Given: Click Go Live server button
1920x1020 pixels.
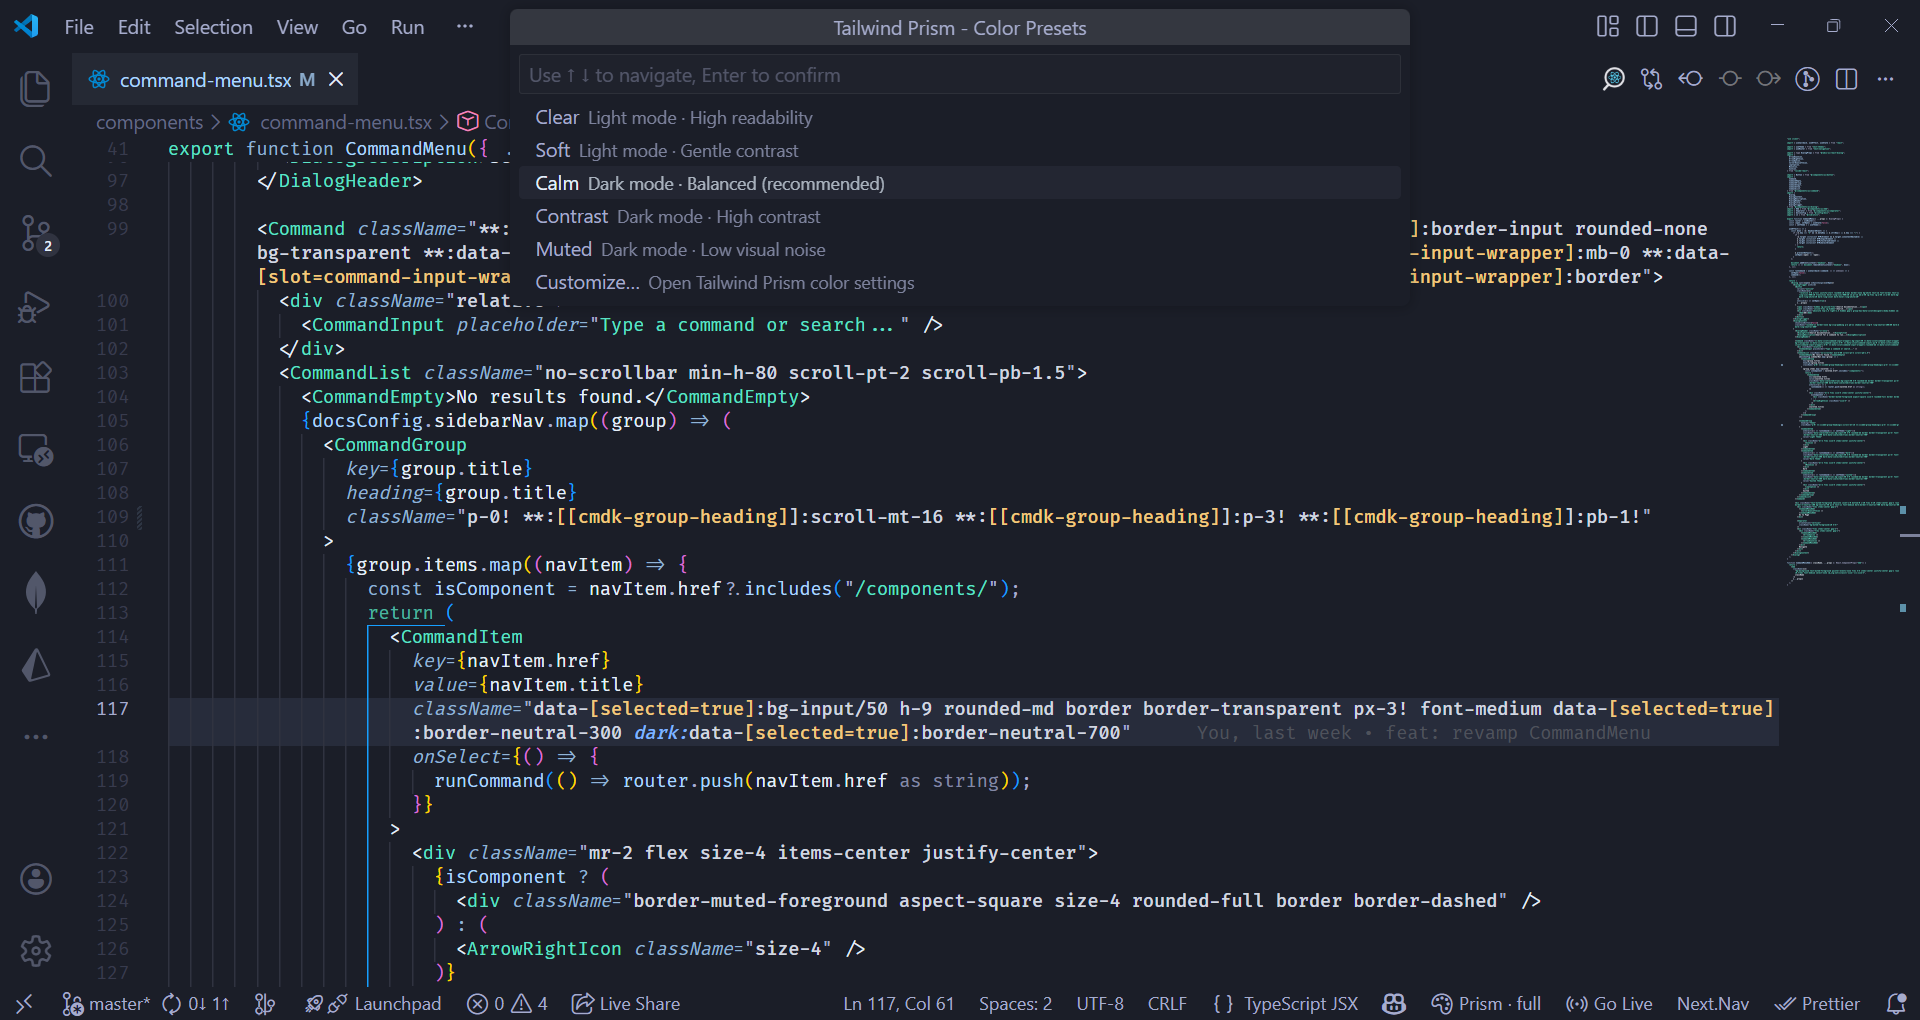Looking at the screenshot, I should 1609,1003.
